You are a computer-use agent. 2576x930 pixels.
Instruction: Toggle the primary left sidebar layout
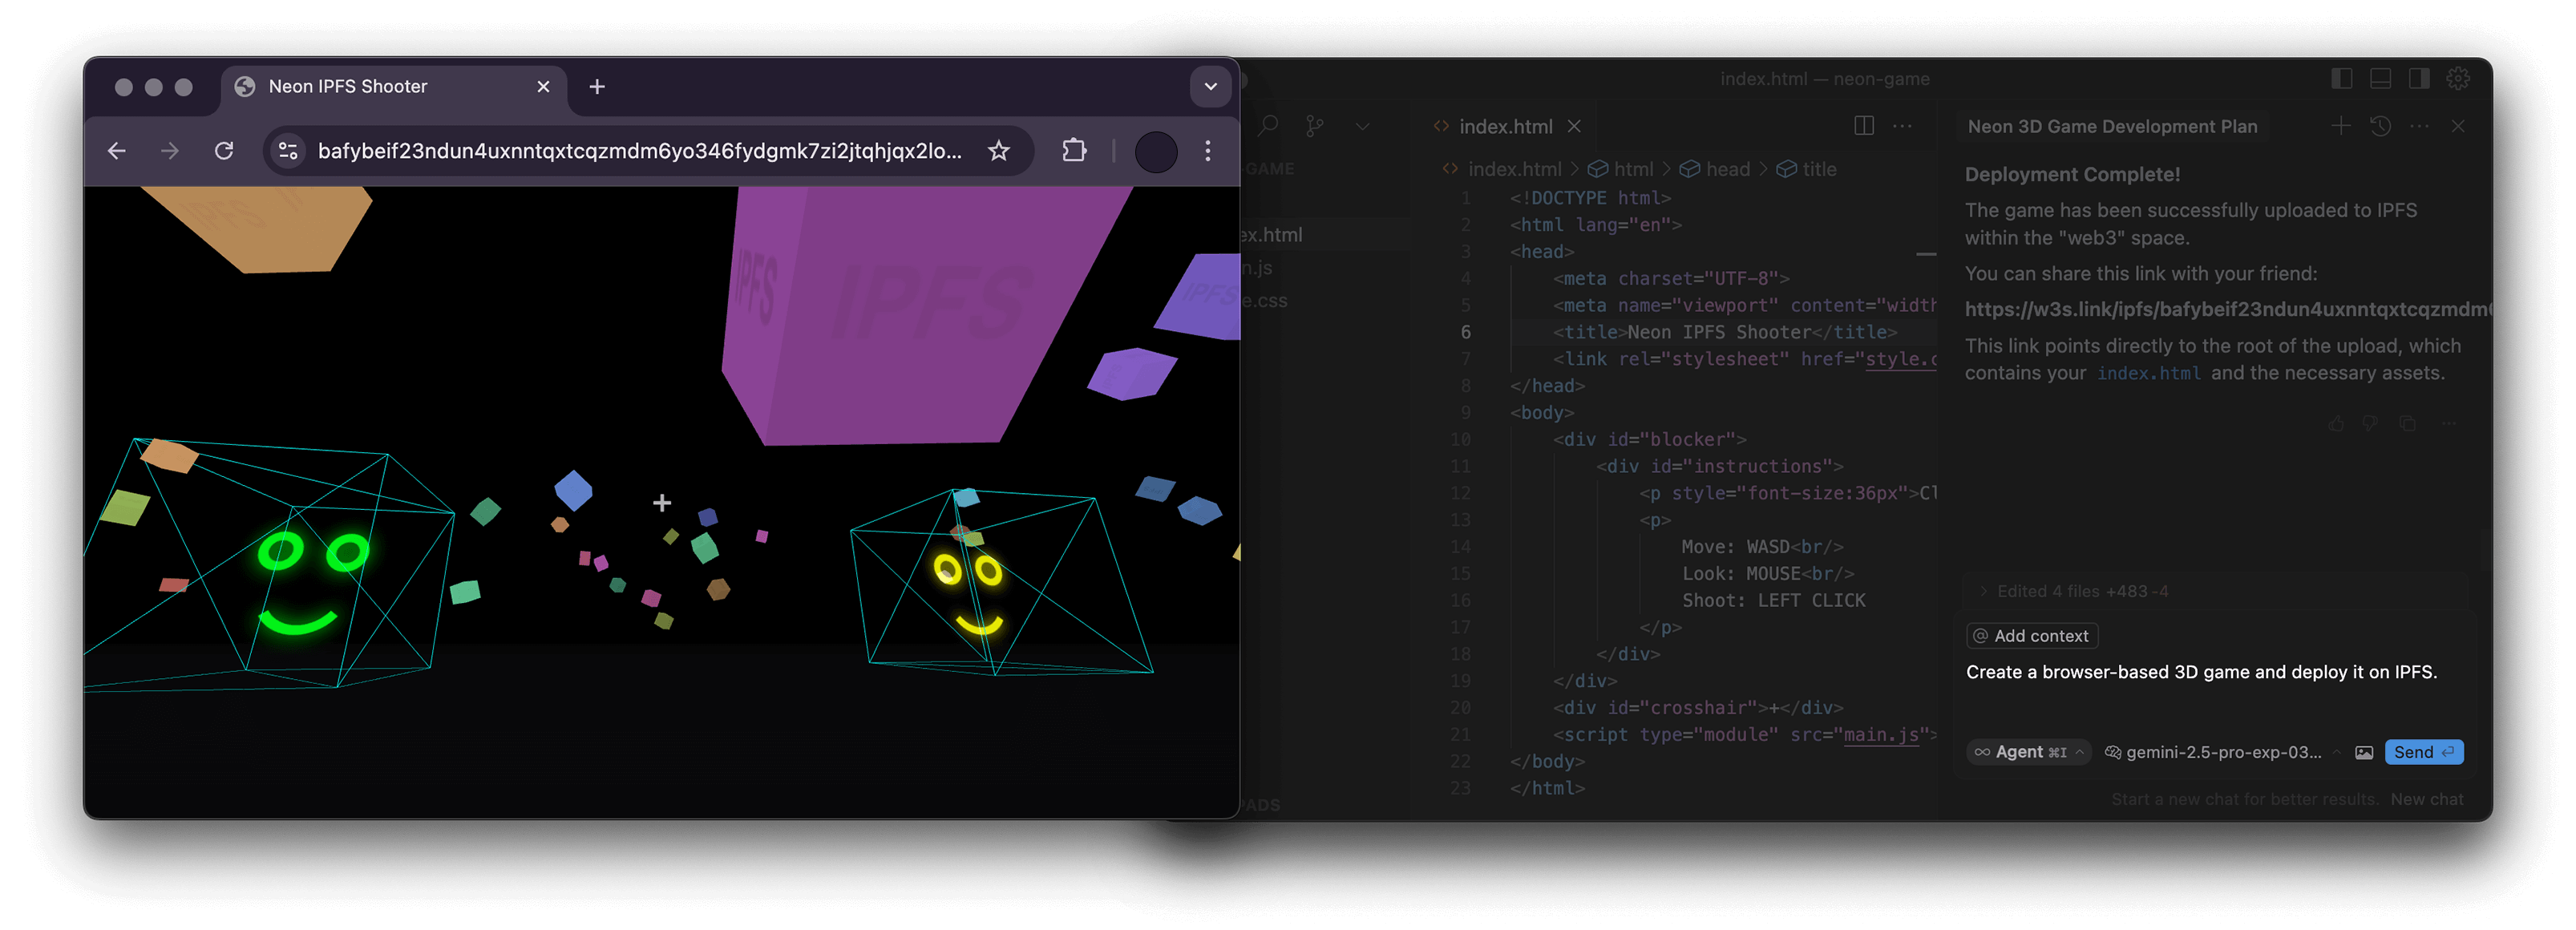tap(2341, 79)
